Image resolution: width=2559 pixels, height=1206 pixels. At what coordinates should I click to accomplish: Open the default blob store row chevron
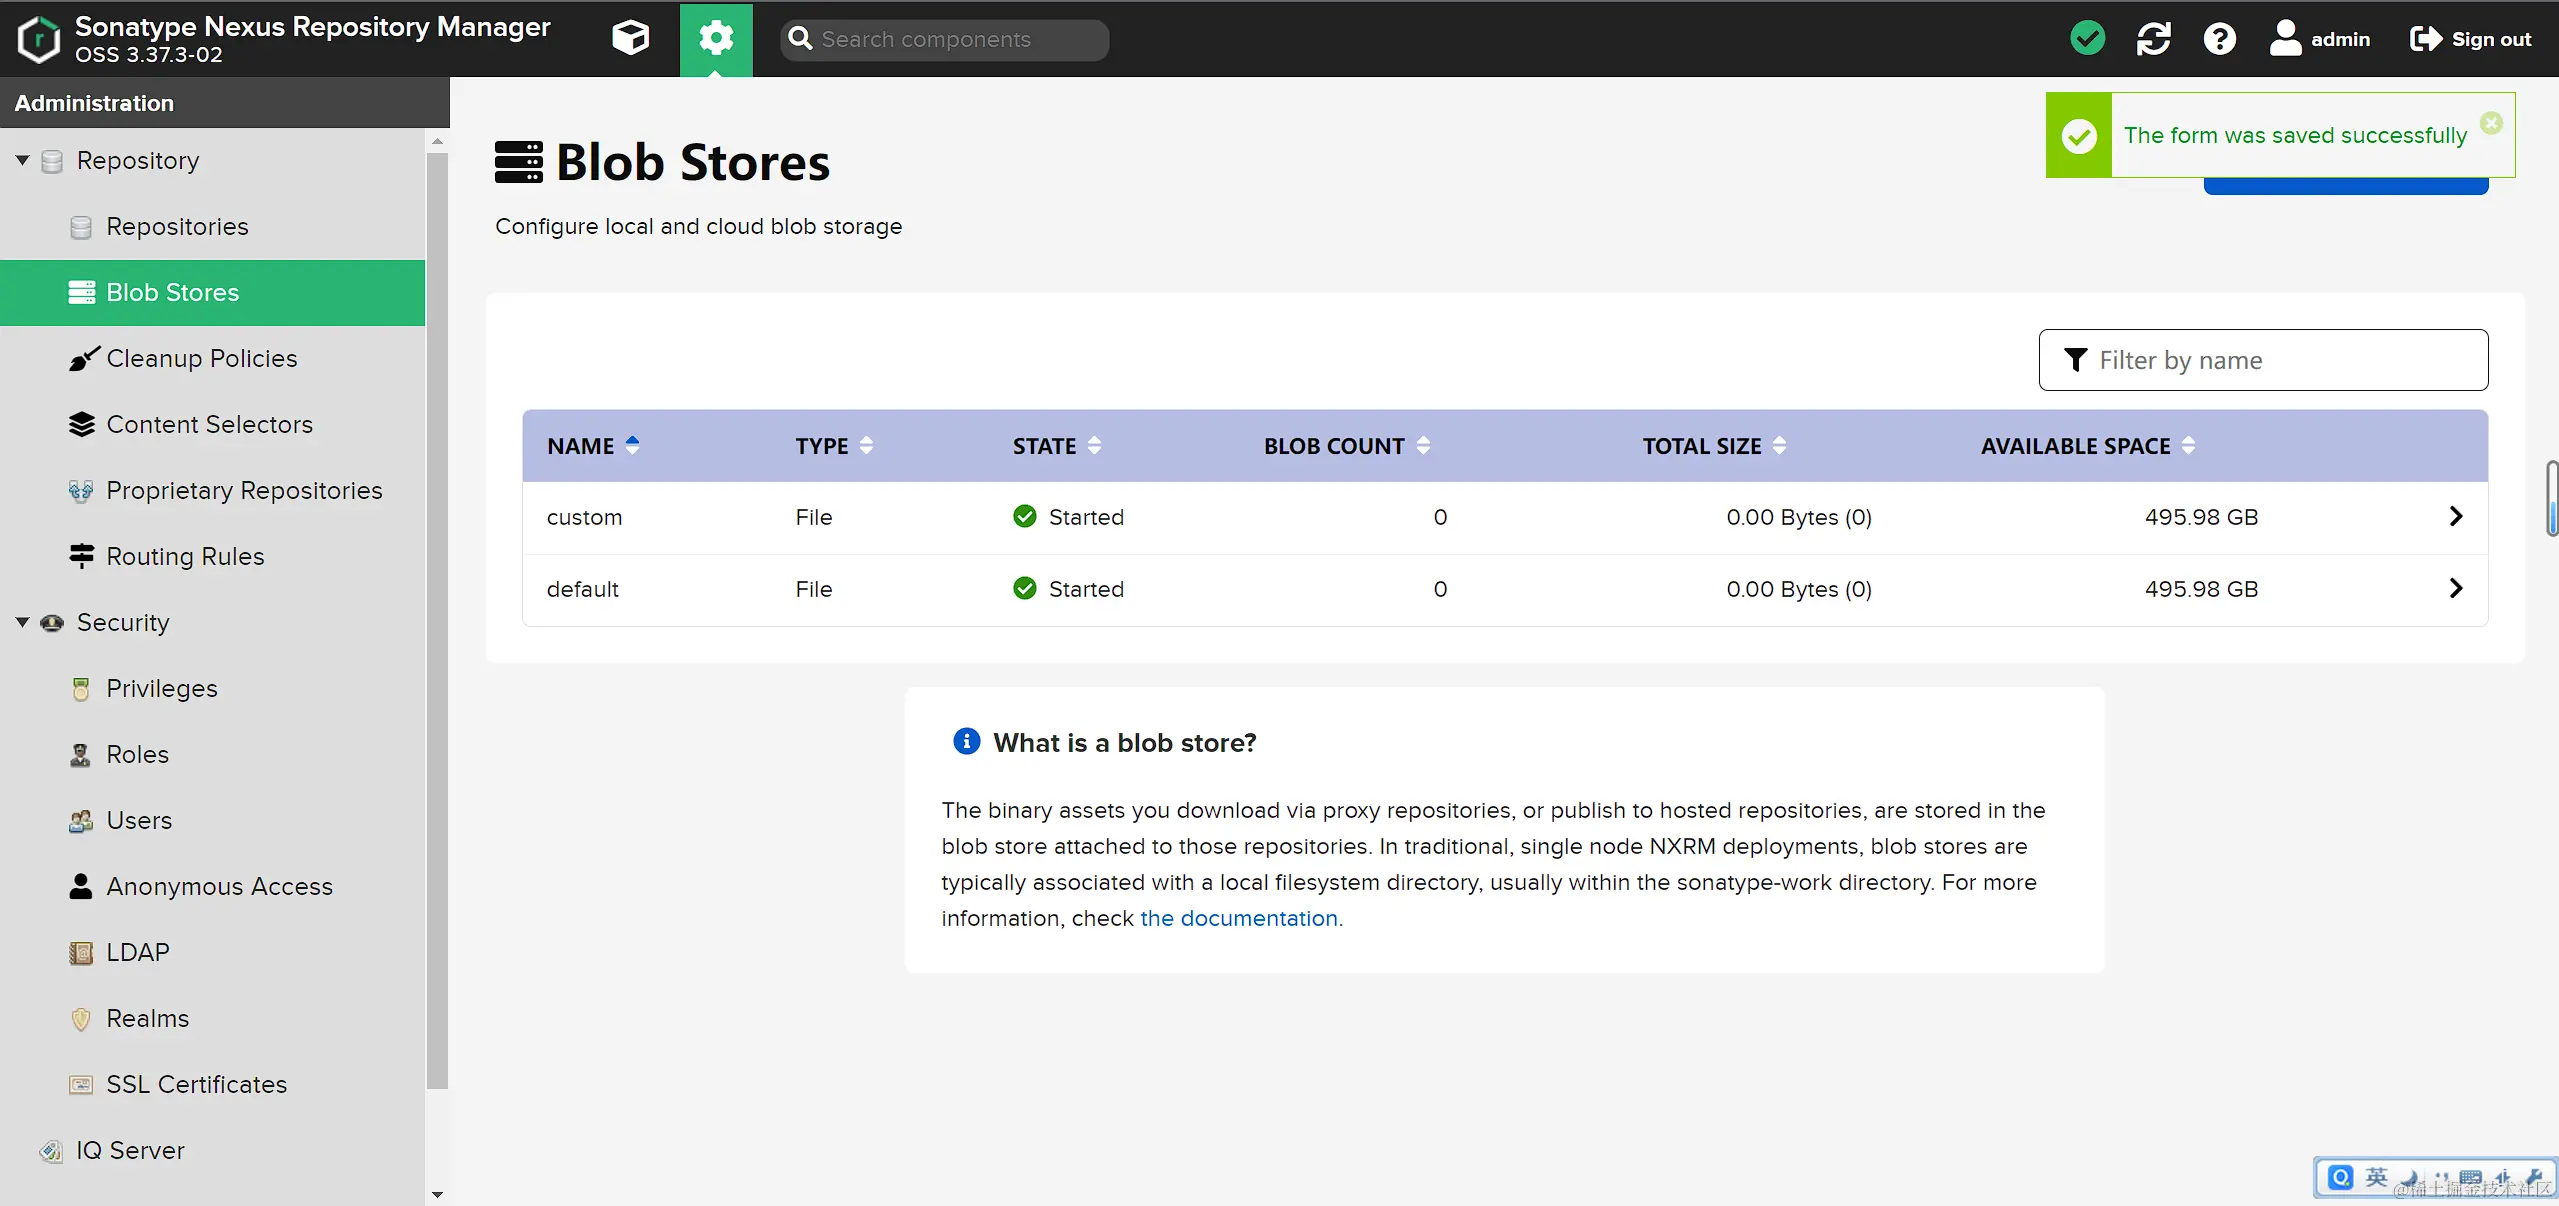pyautogui.click(x=2455, y=589)
